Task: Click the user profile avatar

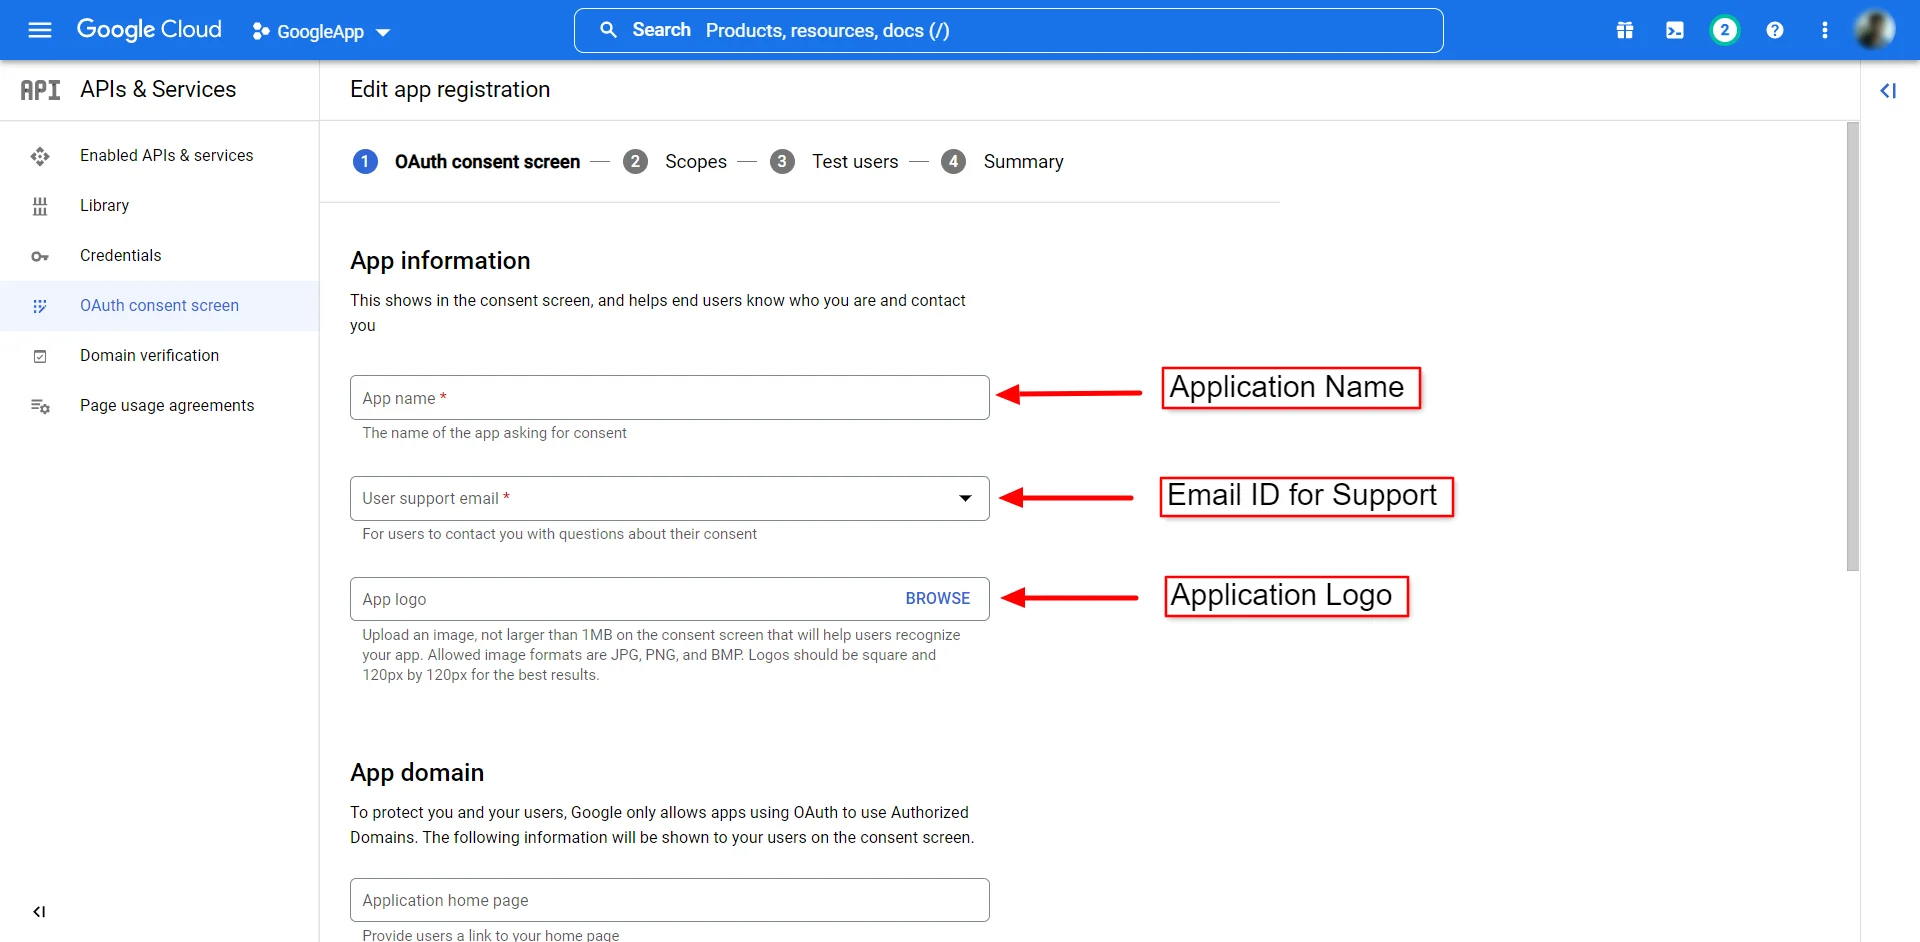Action: (x=1874, y=30)
